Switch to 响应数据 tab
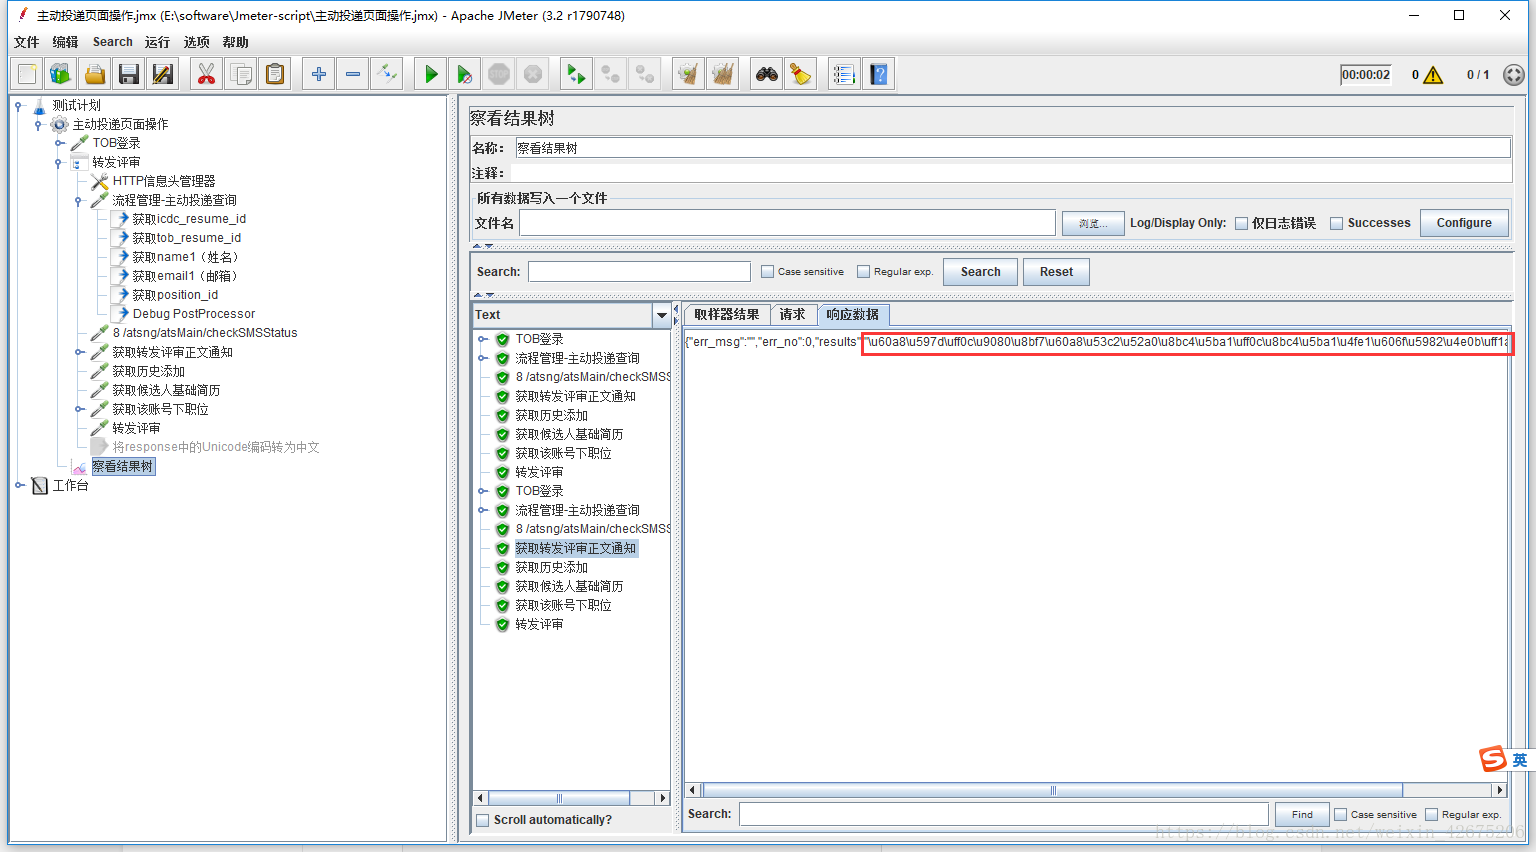Screen dimensions: 1536x852 point(853,314)
